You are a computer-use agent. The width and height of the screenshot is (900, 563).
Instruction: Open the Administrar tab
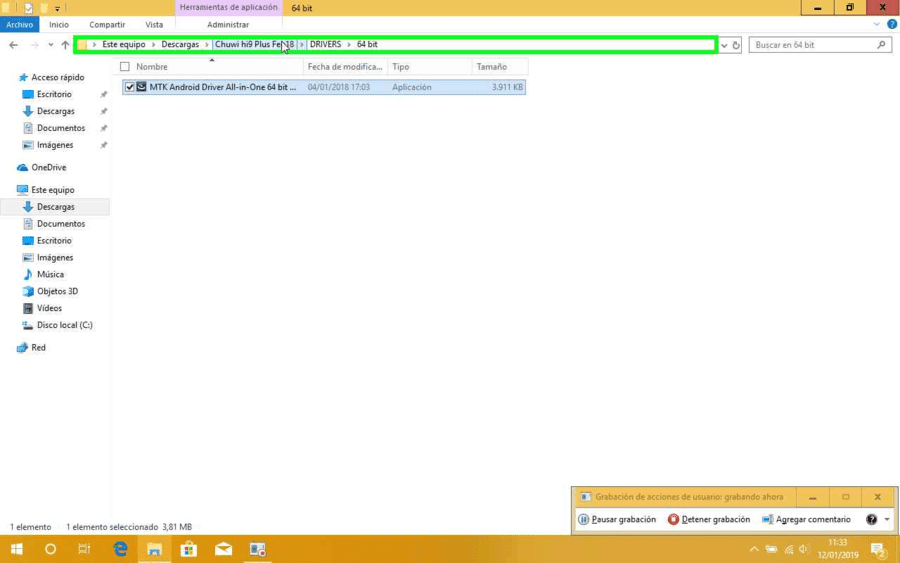point(228,25)
